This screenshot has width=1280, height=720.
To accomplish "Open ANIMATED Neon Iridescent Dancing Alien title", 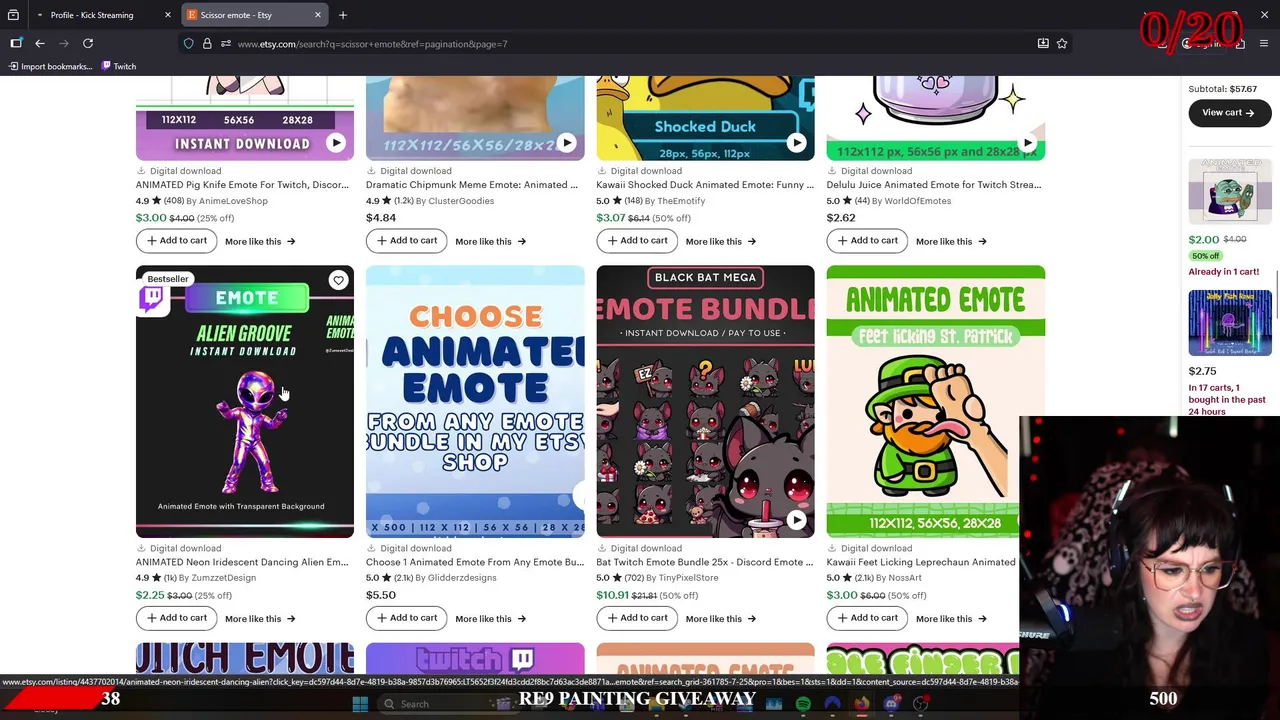I will (242, 561).
